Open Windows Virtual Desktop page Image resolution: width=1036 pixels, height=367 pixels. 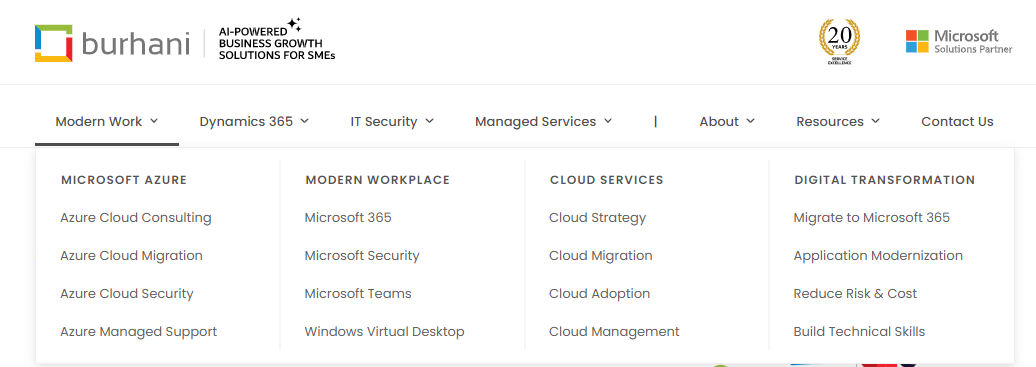[385, 331]
